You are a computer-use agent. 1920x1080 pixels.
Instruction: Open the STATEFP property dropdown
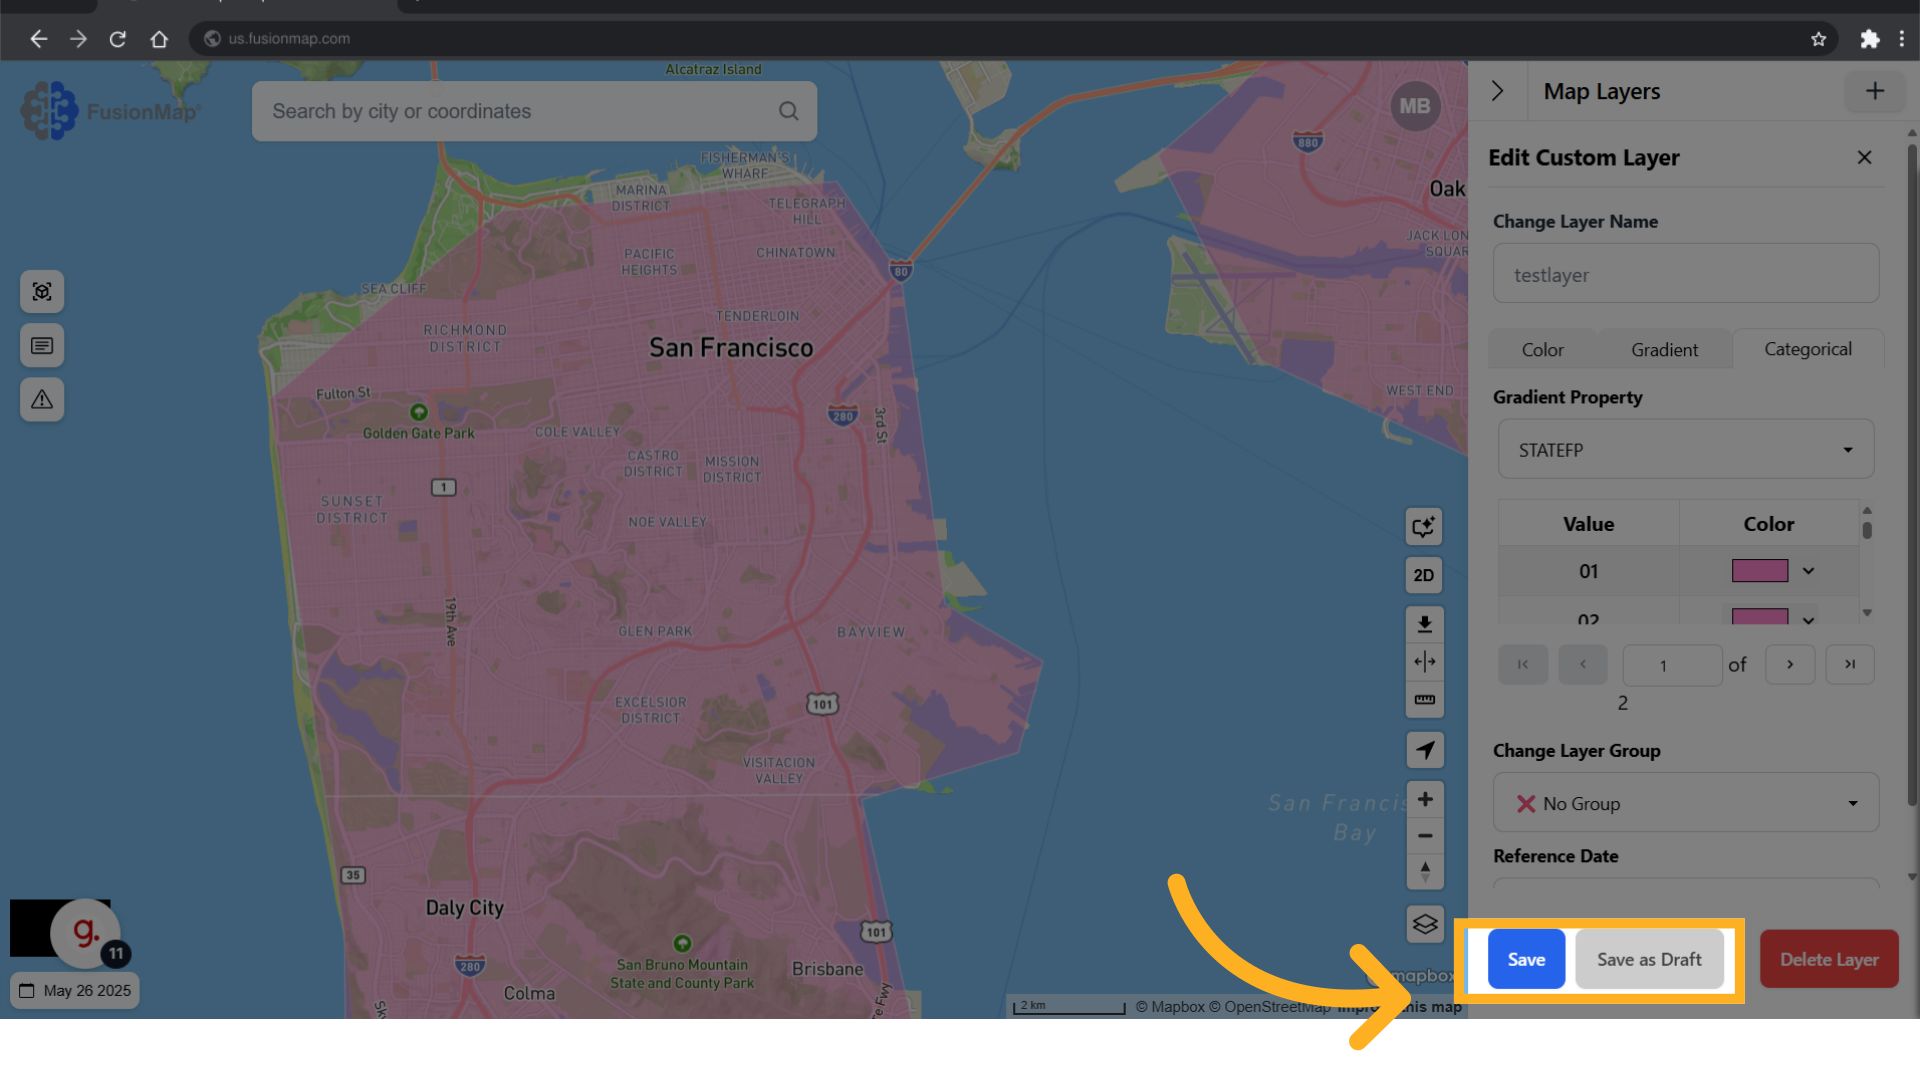click(x=1686, y=450)
